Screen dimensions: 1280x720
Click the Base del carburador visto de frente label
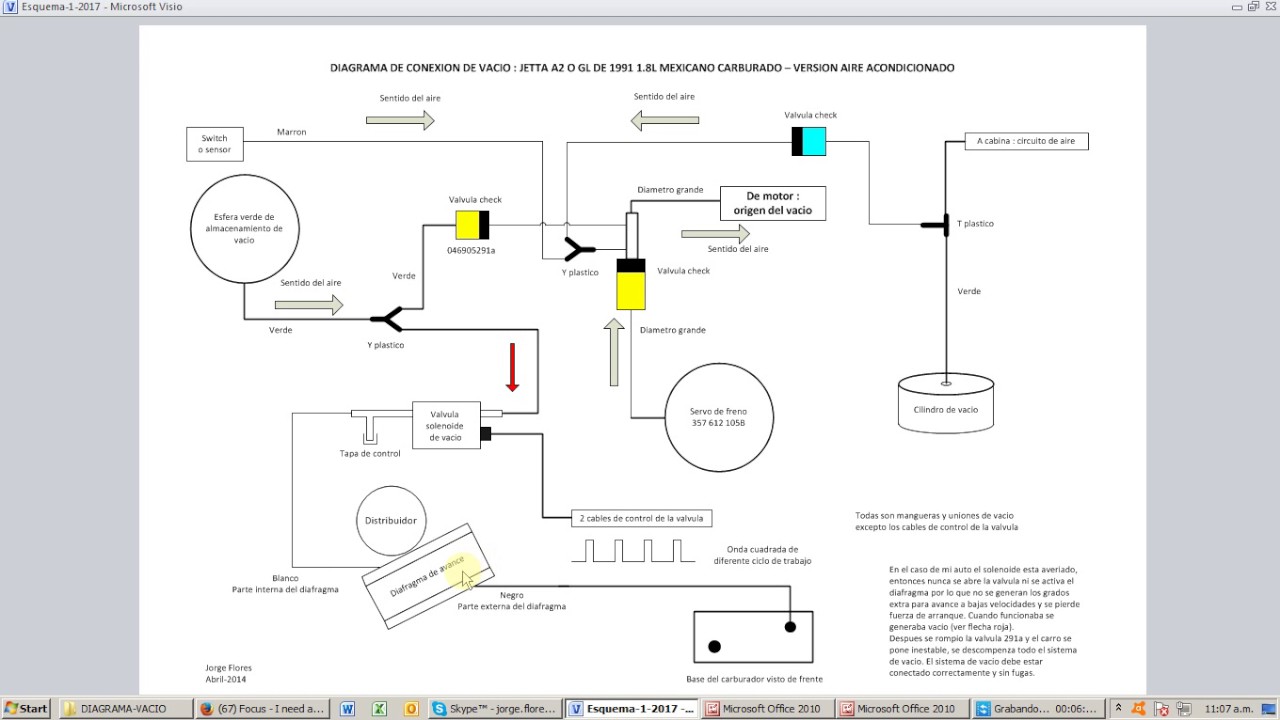(755, 679)
